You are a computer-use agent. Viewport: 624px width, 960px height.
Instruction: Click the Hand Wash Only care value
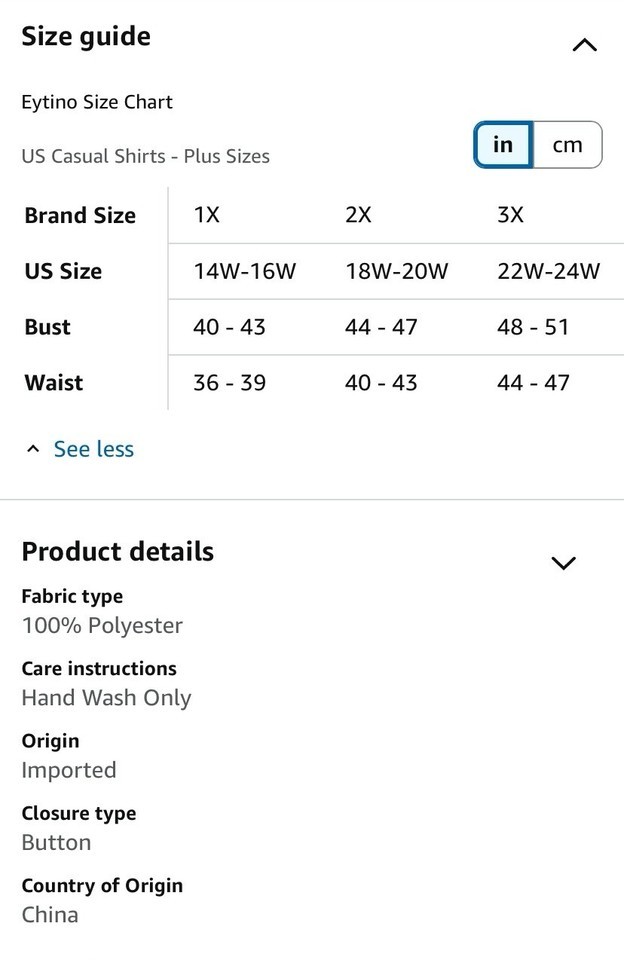(107, 698)
